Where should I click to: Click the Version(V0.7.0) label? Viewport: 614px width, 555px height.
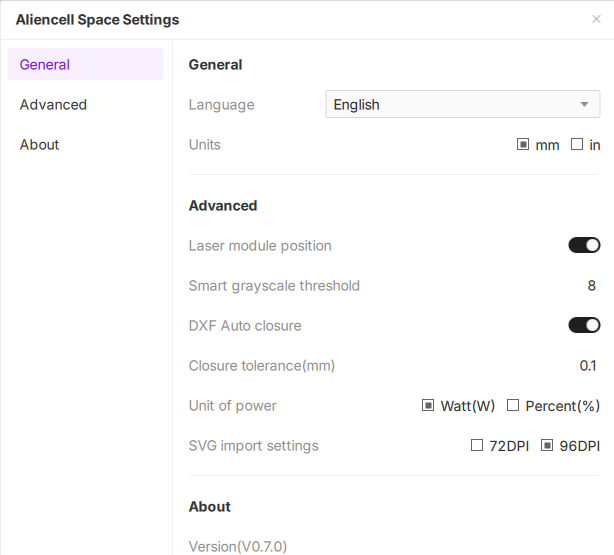pyautogui.click(x=238, y=546)
